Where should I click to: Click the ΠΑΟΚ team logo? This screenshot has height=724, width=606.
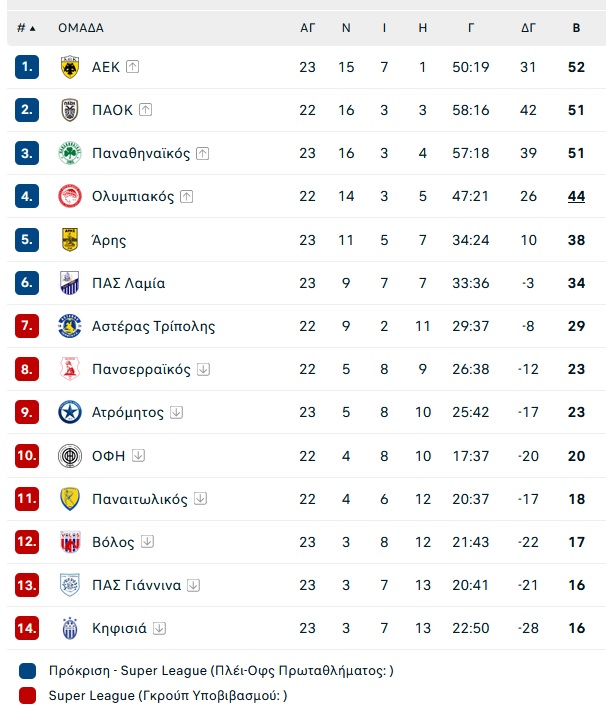tap(70, 110)
